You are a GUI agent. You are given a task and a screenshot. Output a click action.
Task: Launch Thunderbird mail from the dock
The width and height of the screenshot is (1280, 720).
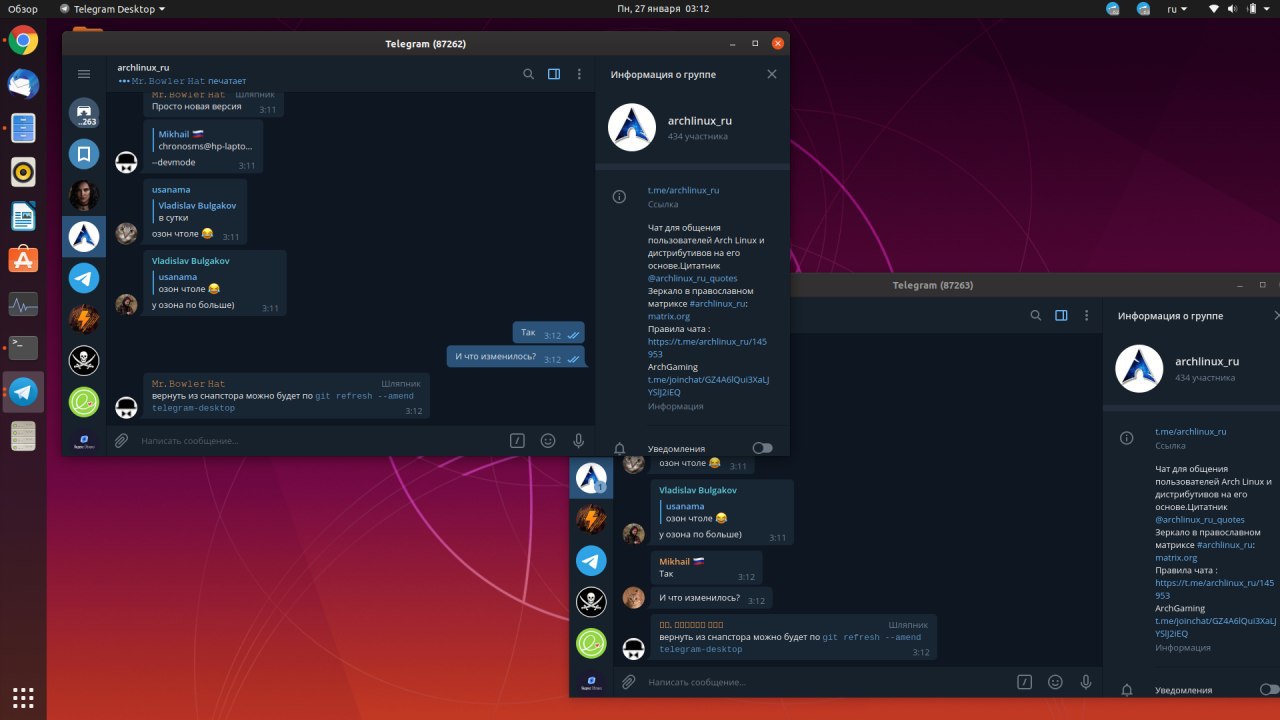click(23, 85)
